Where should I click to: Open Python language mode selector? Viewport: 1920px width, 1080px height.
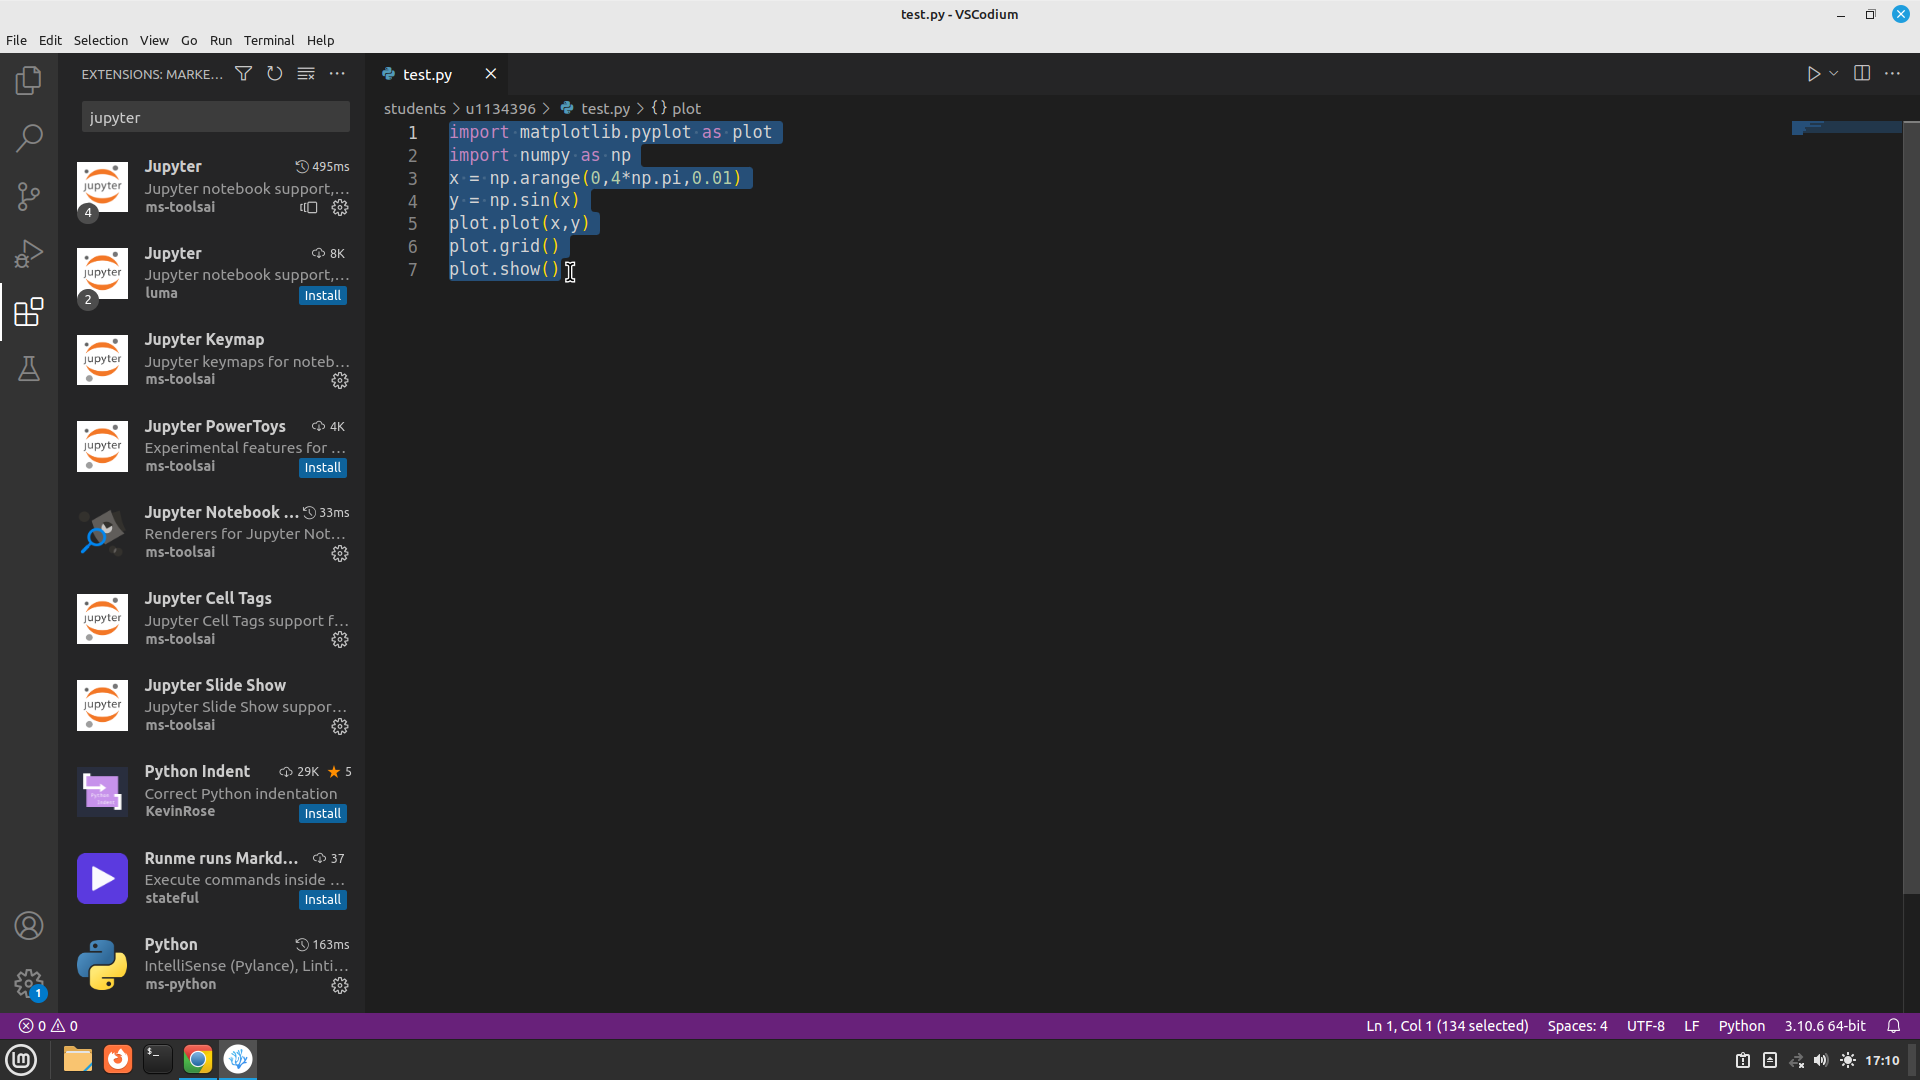point(1741,1026)
